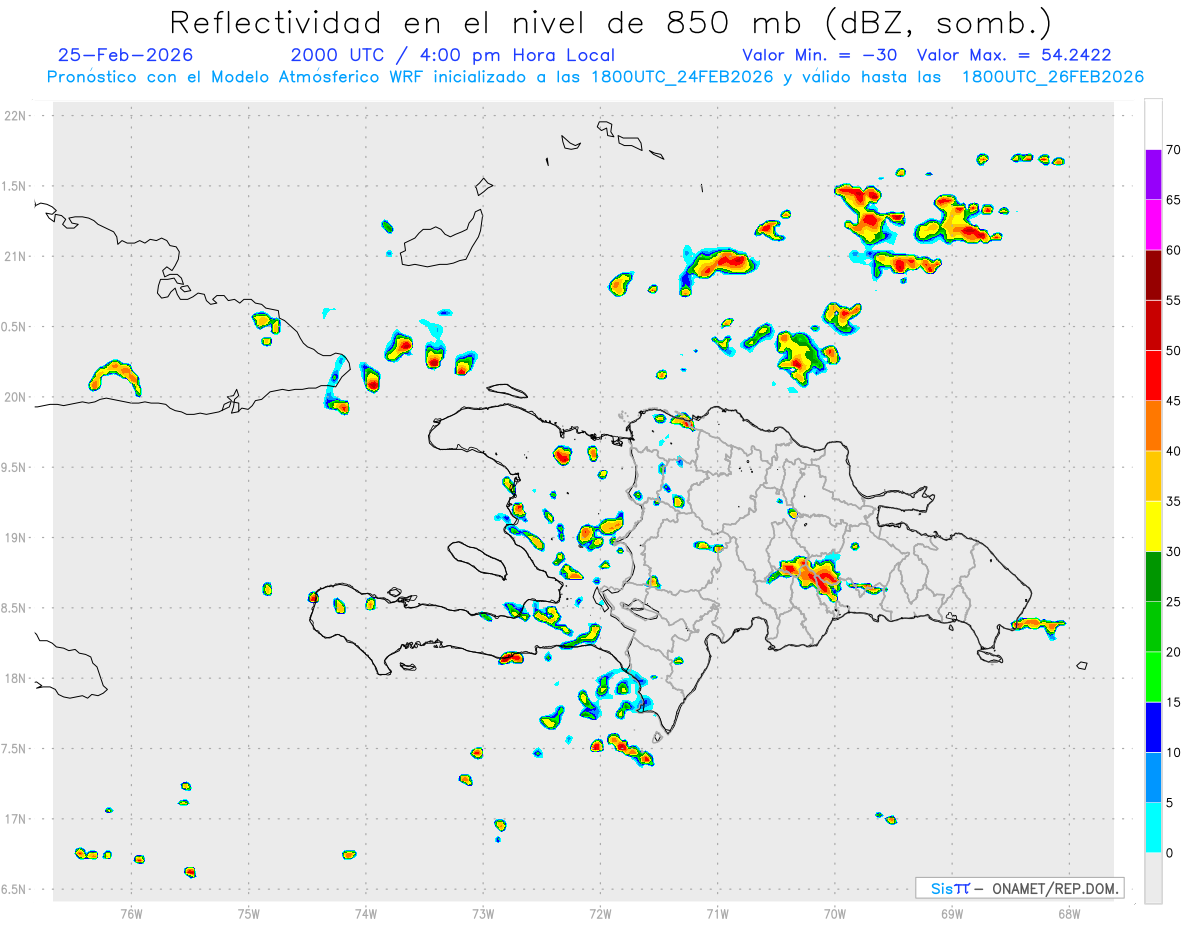1200x927 pixels.
Task: Pick the dark green 25-30 dBZ band
Action: click(x=1153, y=576)
